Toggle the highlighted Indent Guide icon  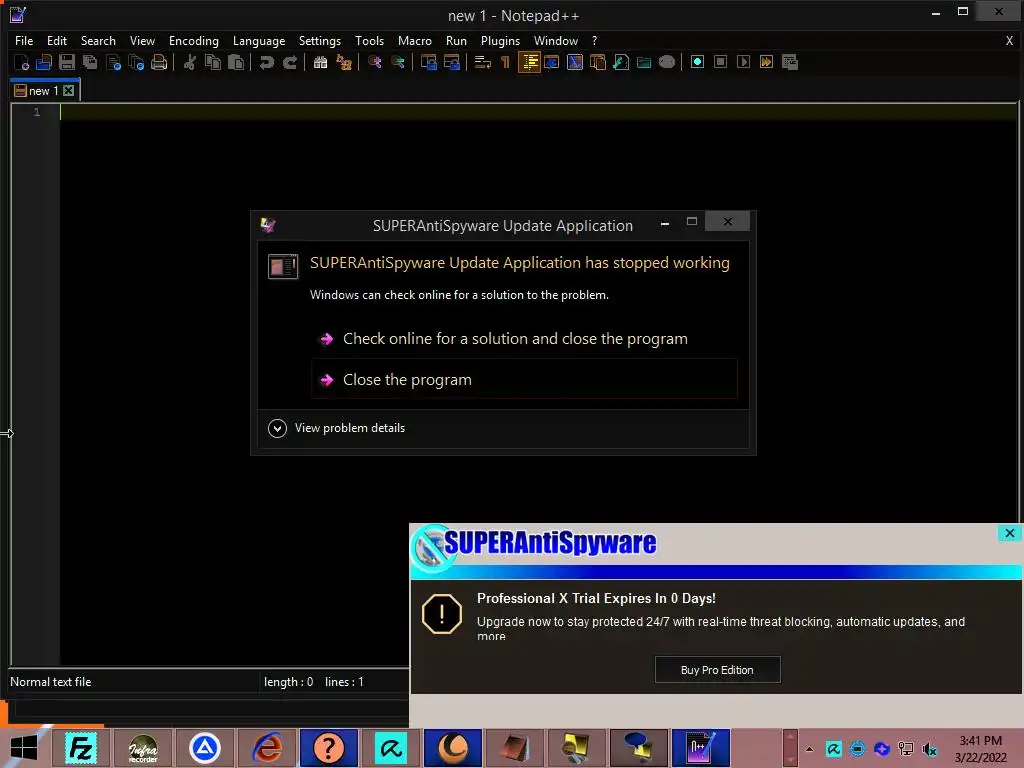(x=529, y=63)
